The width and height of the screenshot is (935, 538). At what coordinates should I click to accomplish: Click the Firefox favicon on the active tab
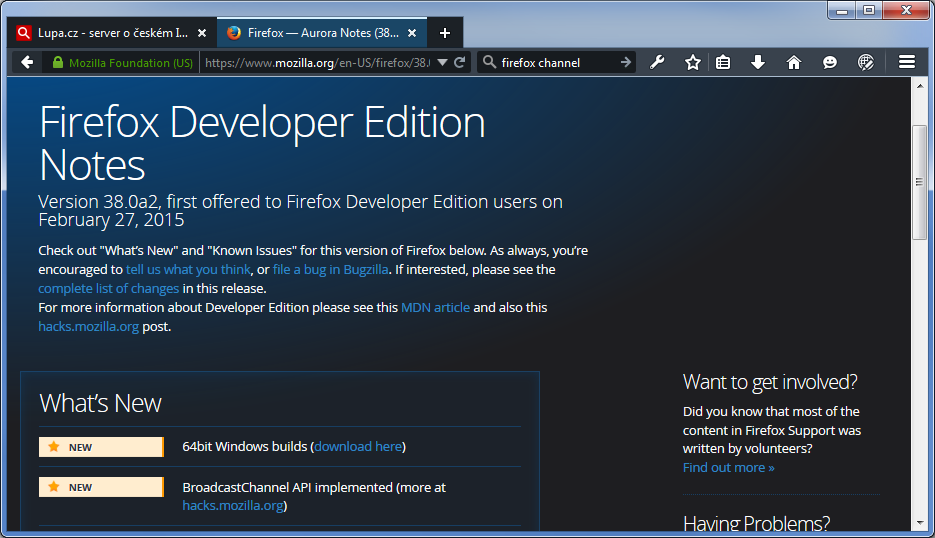[x=234, y=33]
